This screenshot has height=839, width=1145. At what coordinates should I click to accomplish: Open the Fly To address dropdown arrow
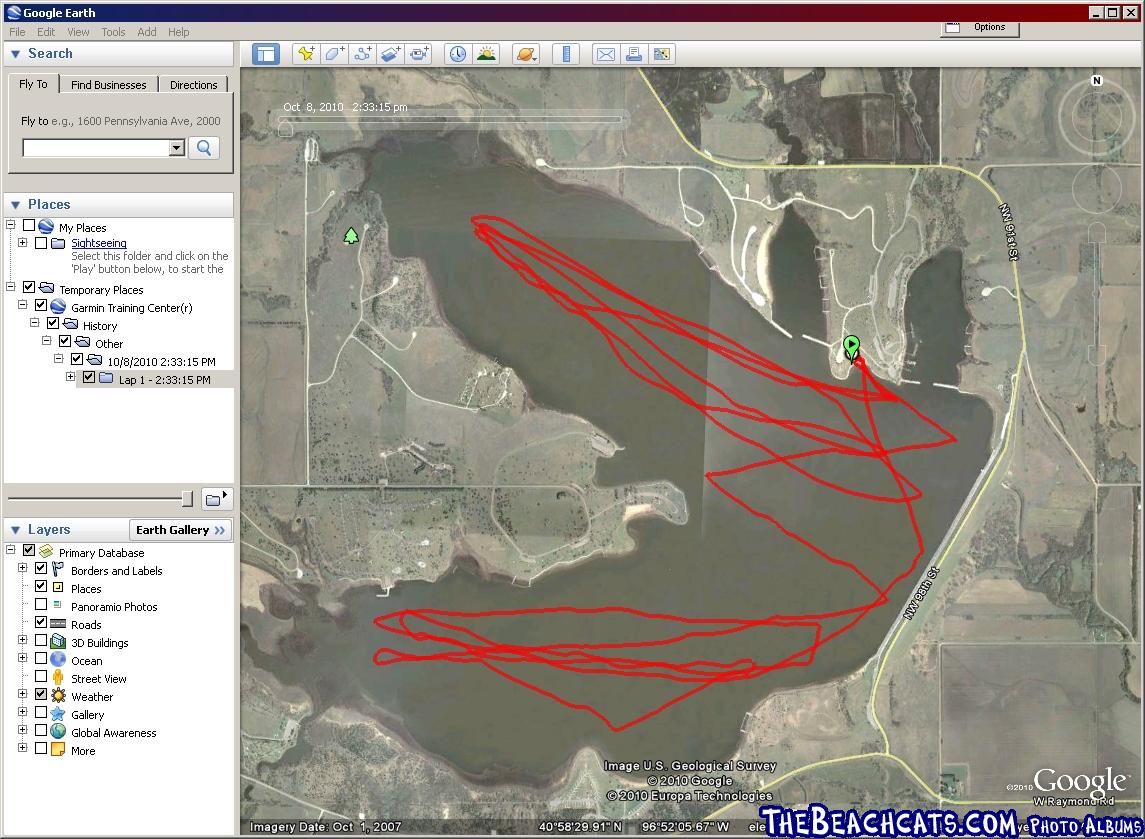[176, 148]
